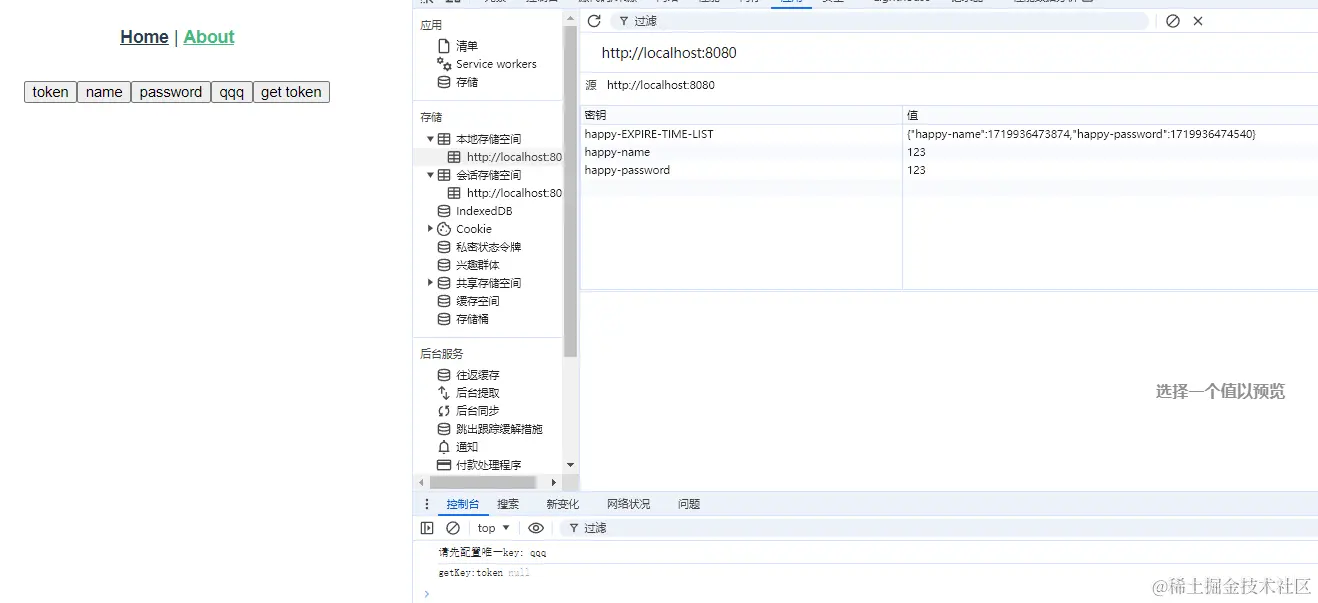Open 私密状态令牌 in the storage tree

click(488, 247)
